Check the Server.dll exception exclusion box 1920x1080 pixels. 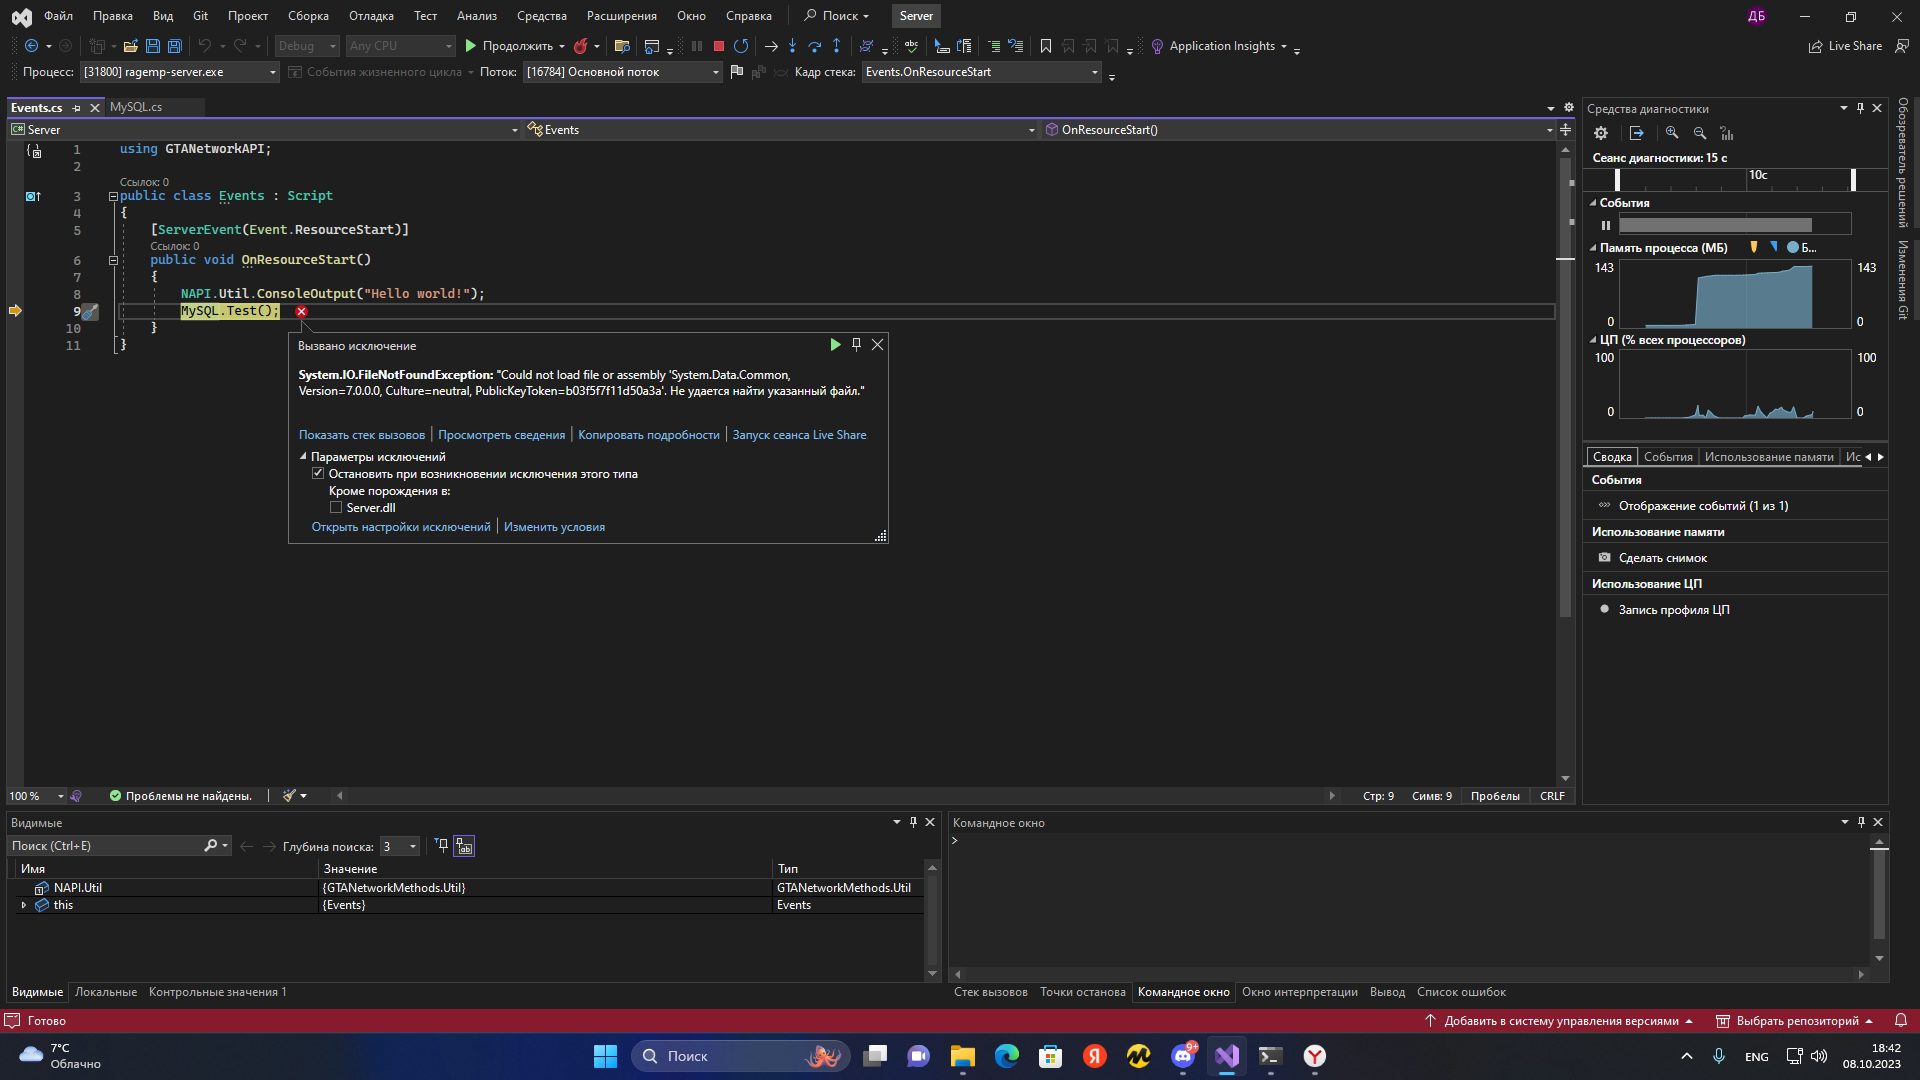pos(336,508)
